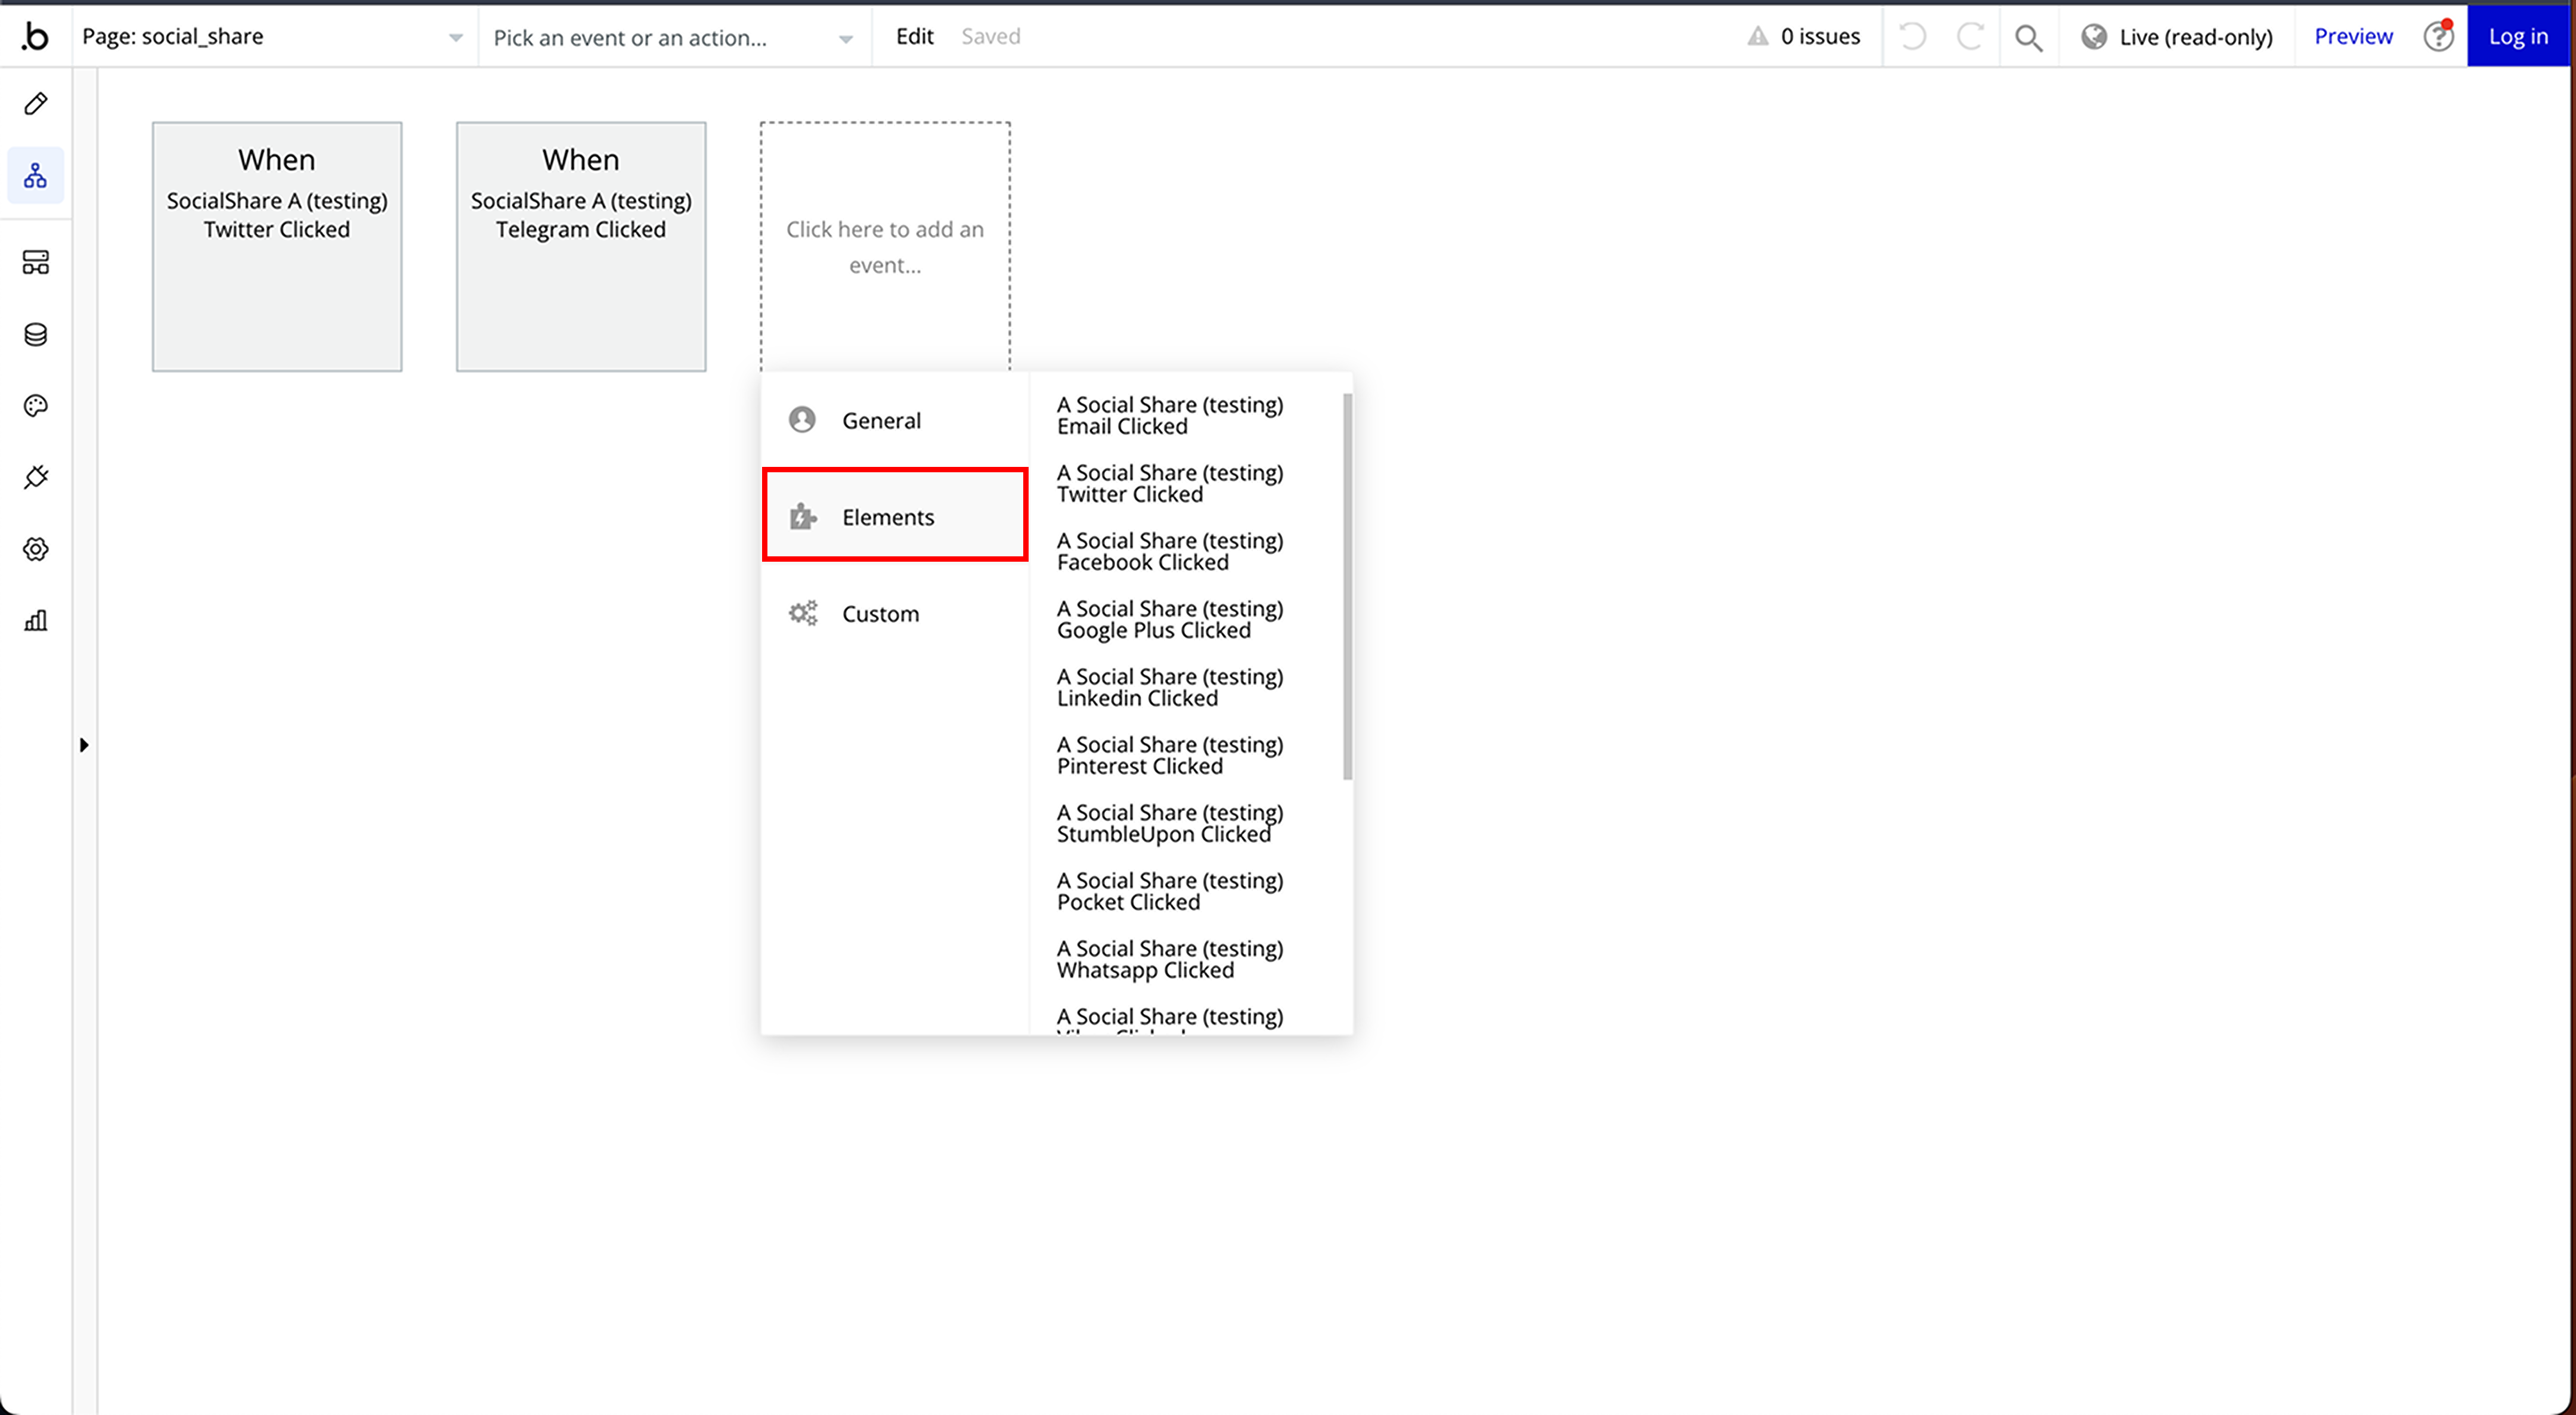Select the Workflow tab icon
The image size is (2576, 1415).
coord(36,176)
